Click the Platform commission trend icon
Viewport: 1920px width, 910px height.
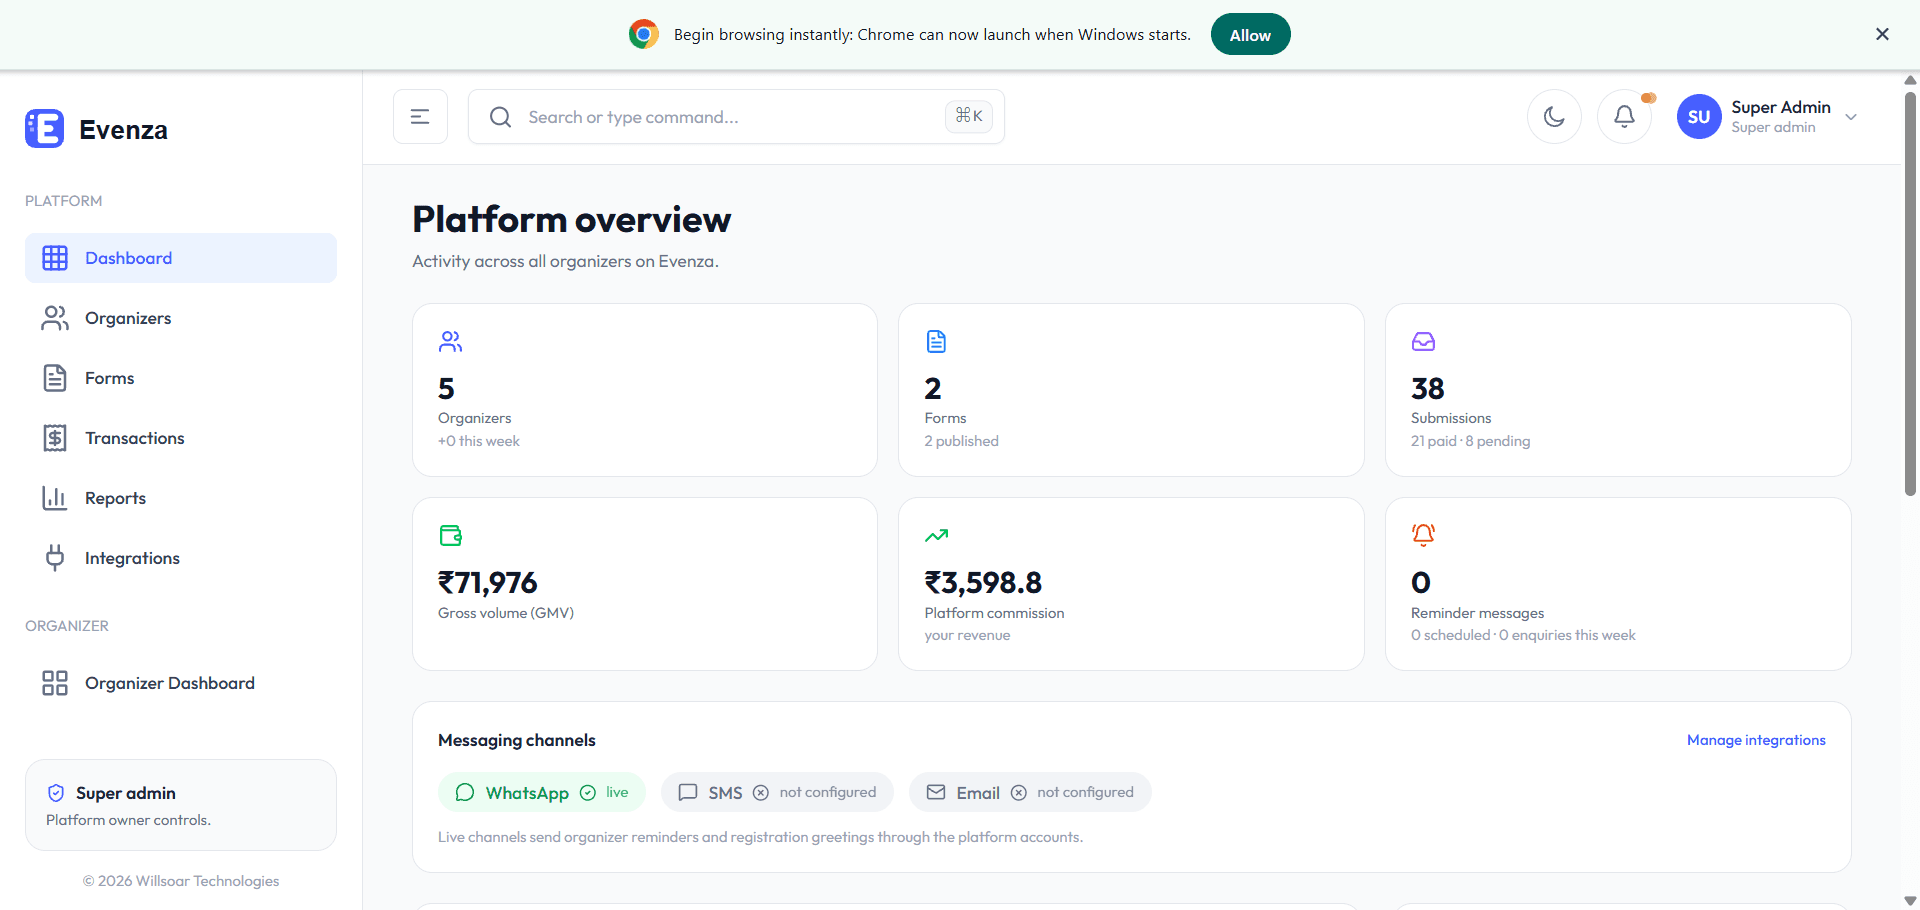click(x=936, y=536)
